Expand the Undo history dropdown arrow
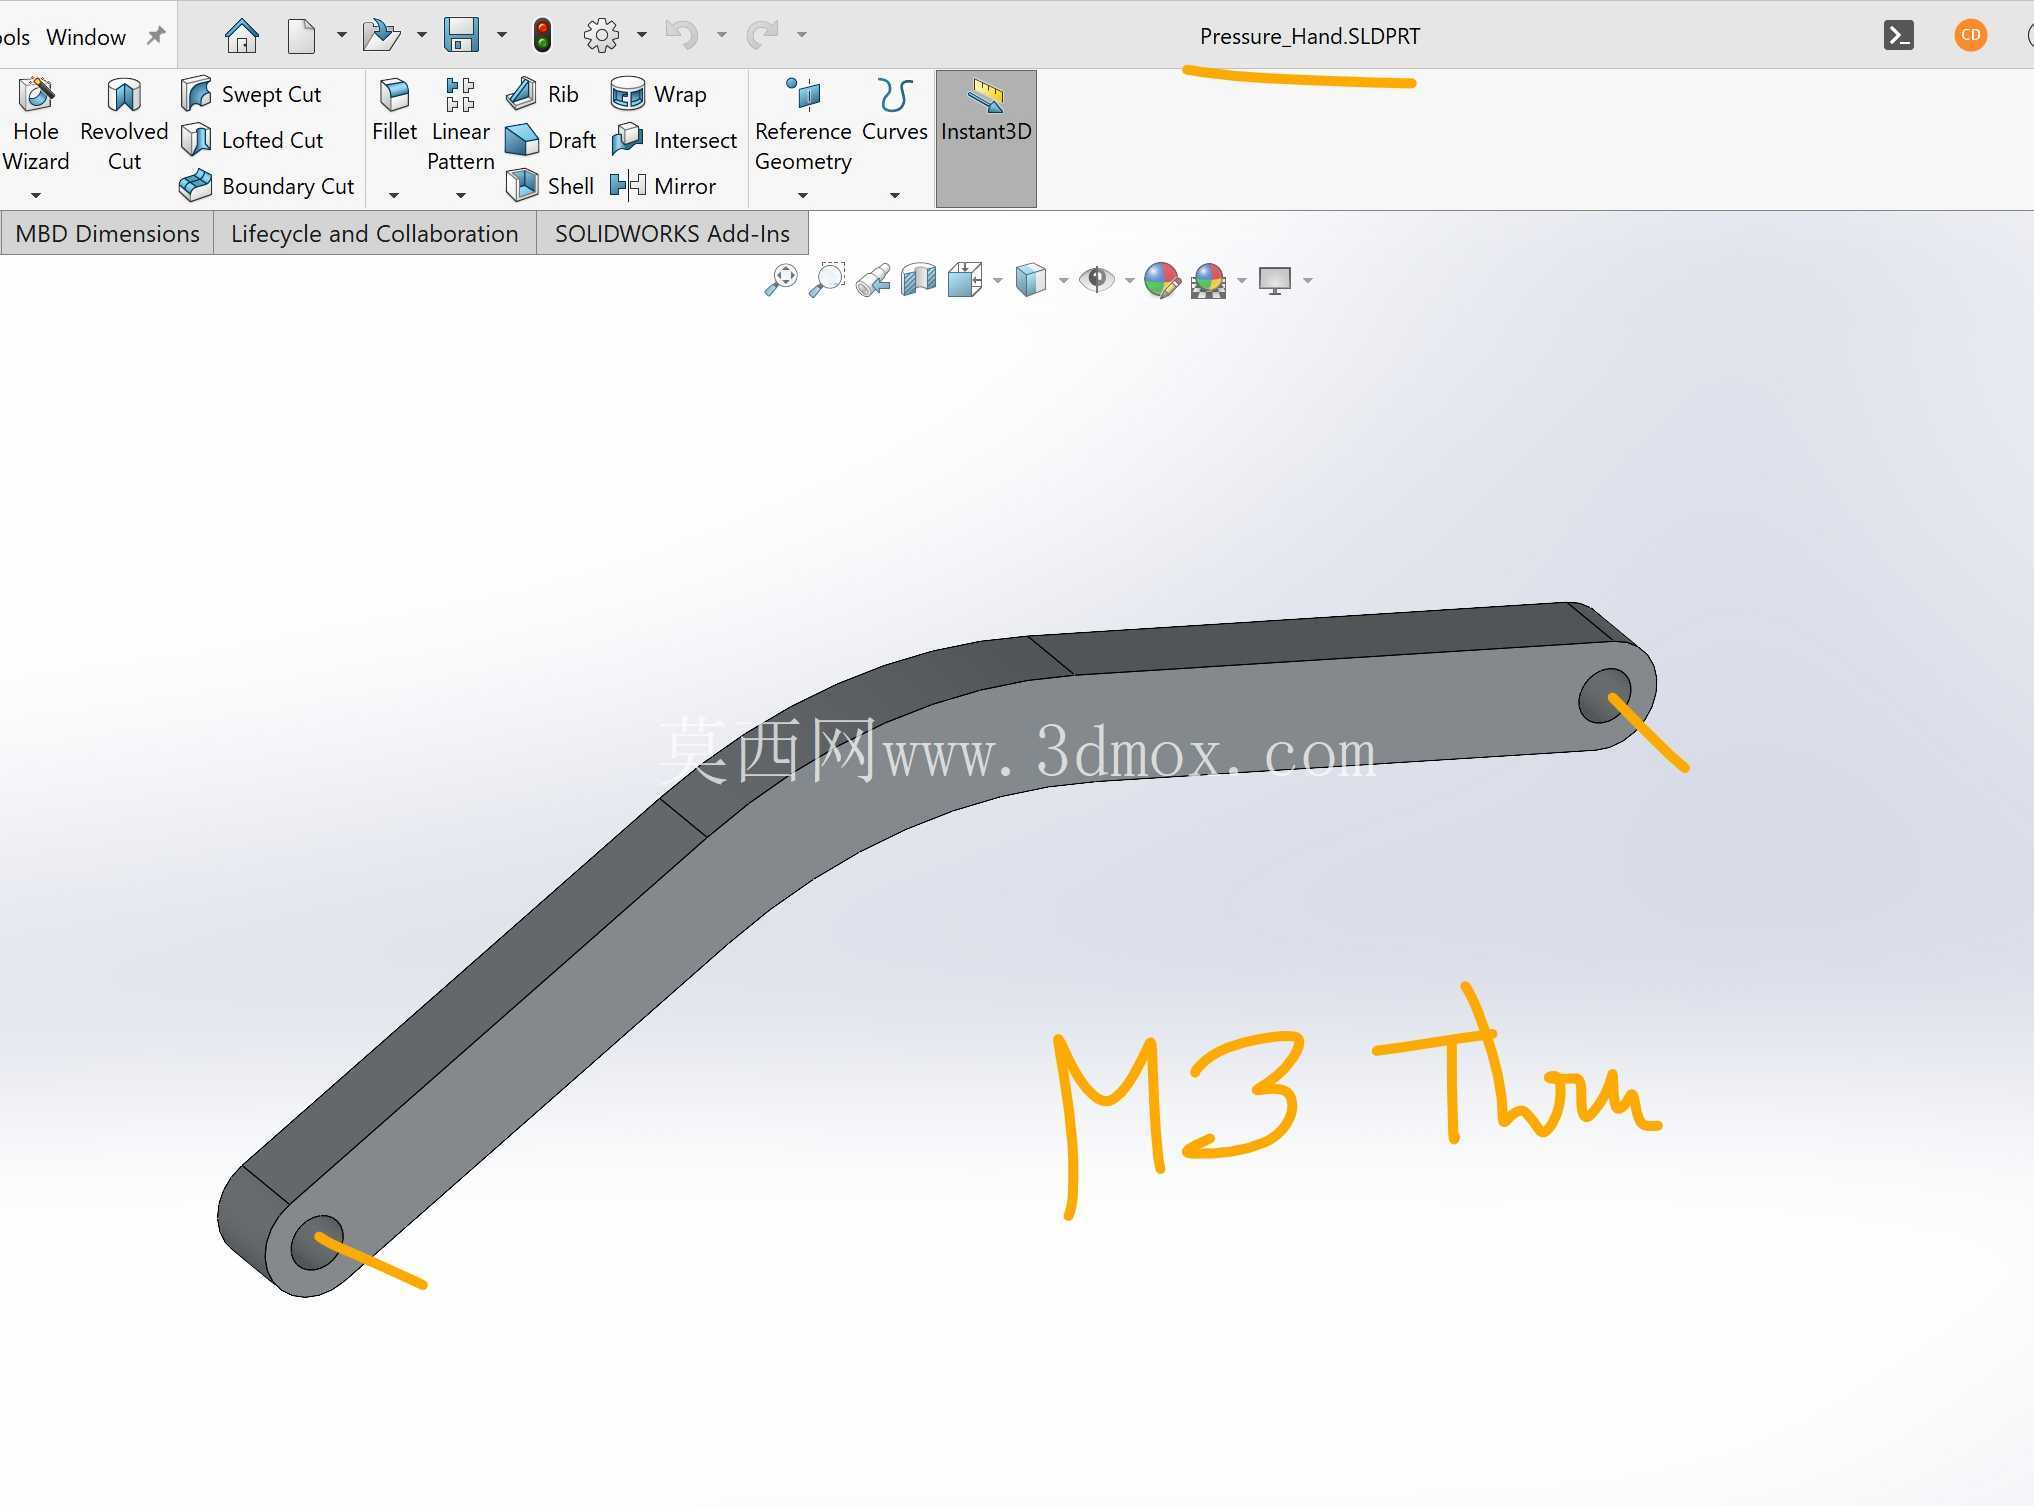The width and height of the screenshot is (2034, 1506). 721,35
